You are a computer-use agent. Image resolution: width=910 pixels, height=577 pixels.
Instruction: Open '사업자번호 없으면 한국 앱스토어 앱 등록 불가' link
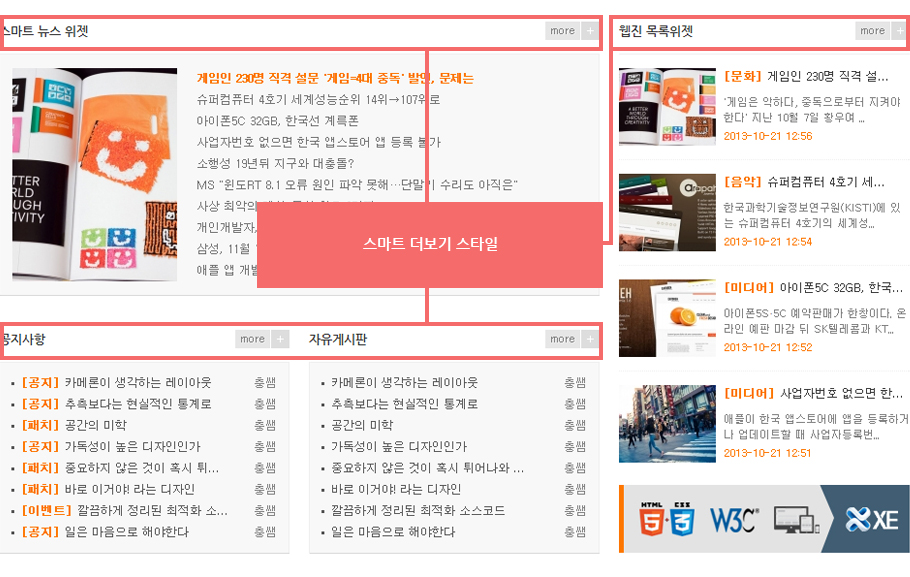point(319,142)
